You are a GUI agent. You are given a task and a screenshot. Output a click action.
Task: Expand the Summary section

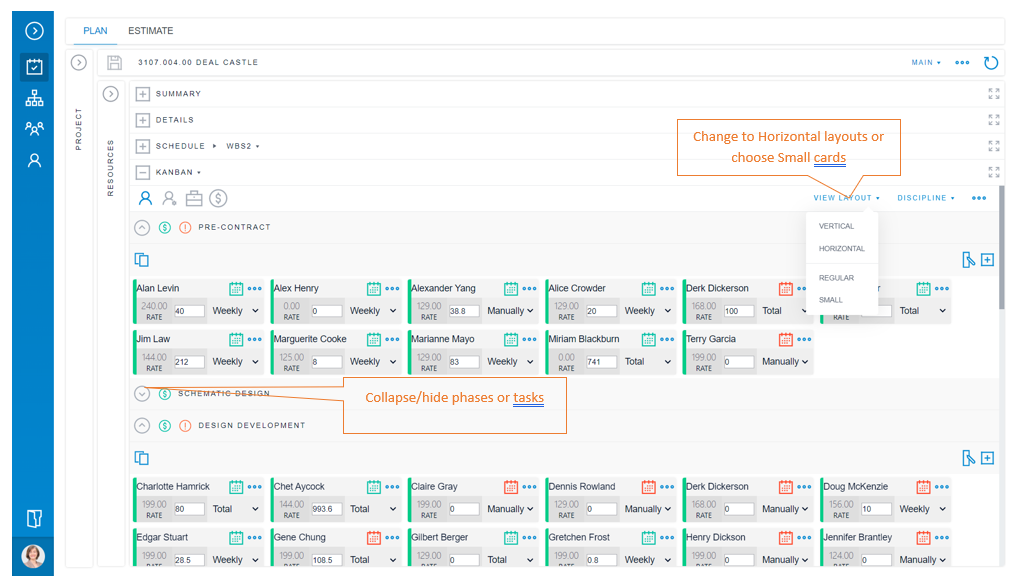(143, 94)
